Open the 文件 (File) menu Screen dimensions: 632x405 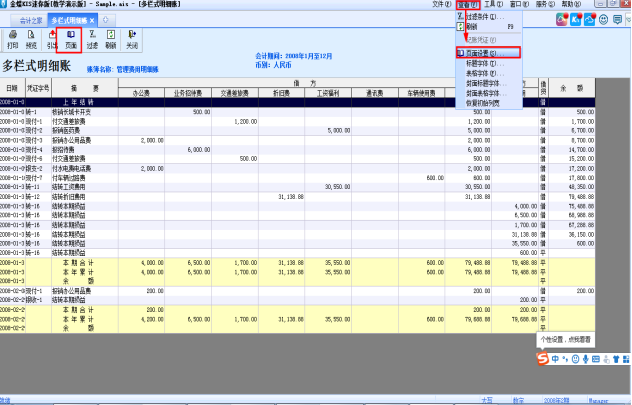(x=439, y=5)
